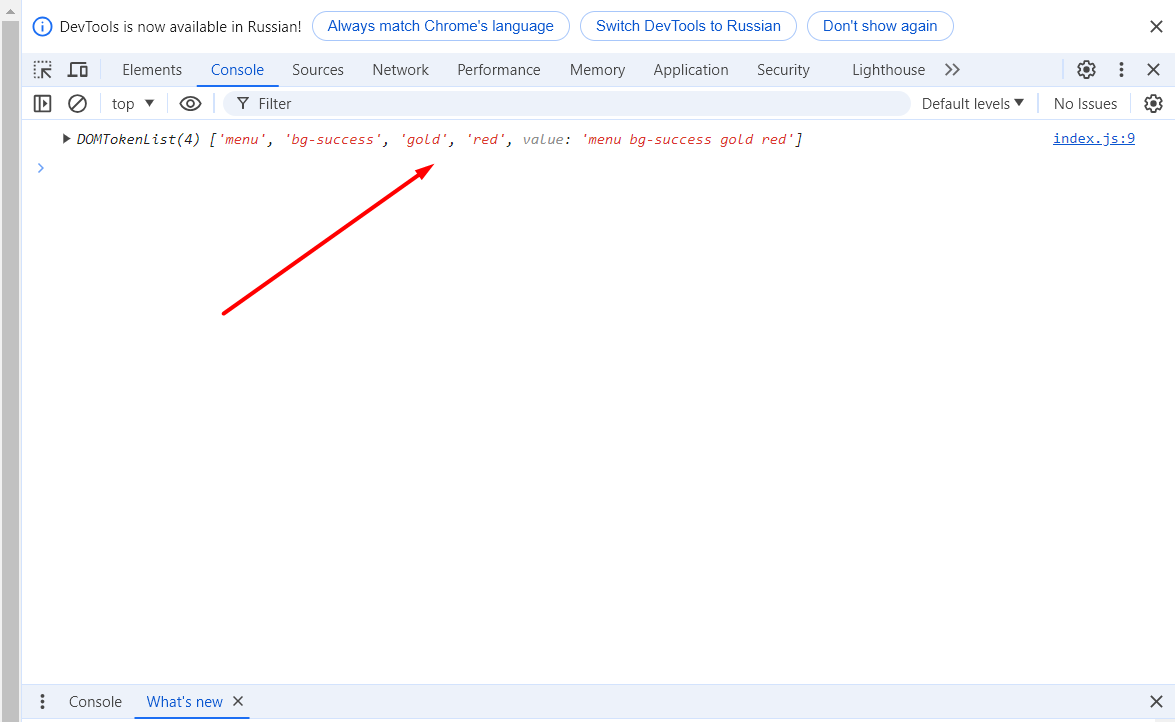Open the Default levels dropdown

tap(972, 103)
